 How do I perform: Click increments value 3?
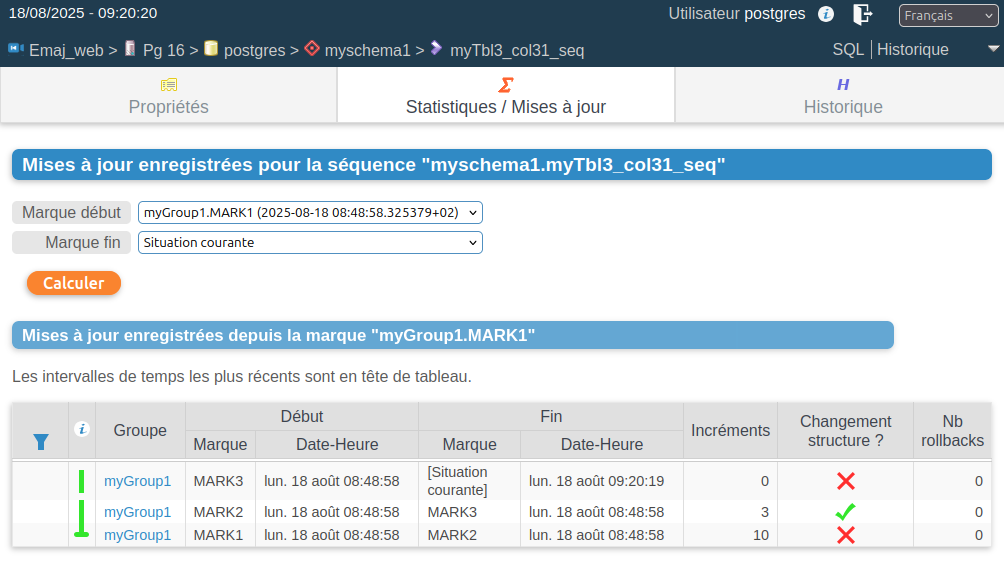[765, 512]
